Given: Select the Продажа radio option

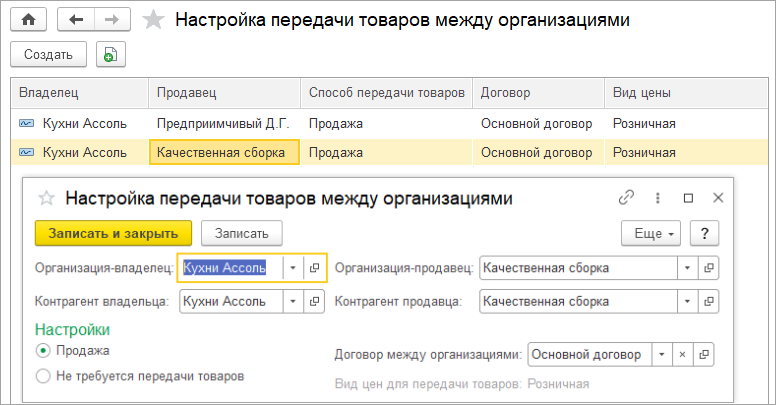Looking at the screenshot, I should pos(42,351).
